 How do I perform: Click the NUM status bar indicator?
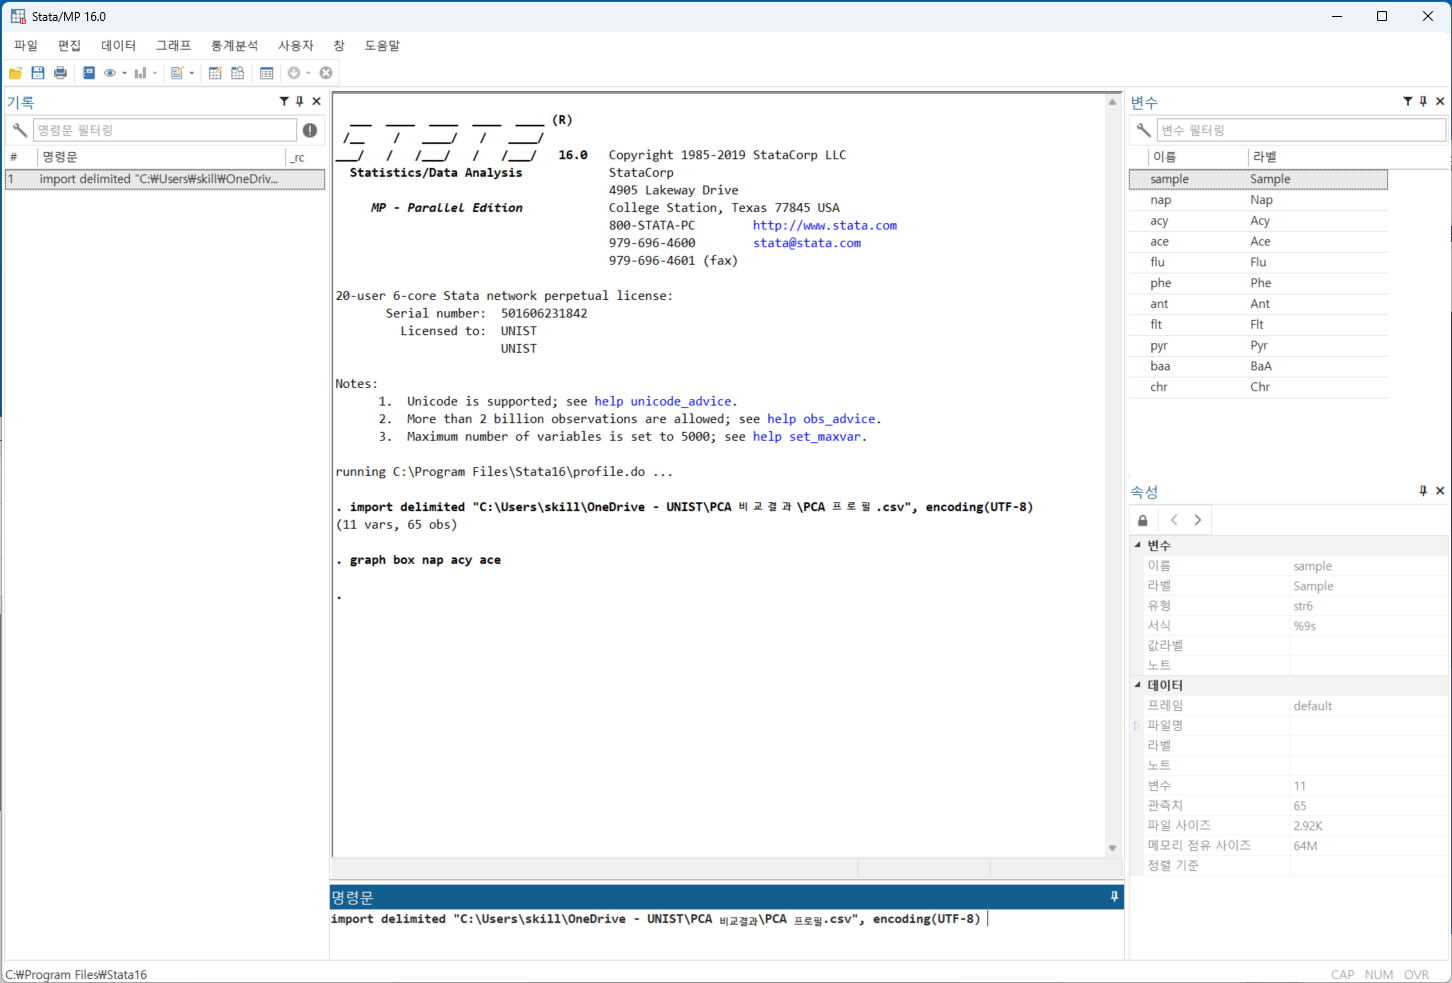pyautogui.click(x=1378, y=974)
